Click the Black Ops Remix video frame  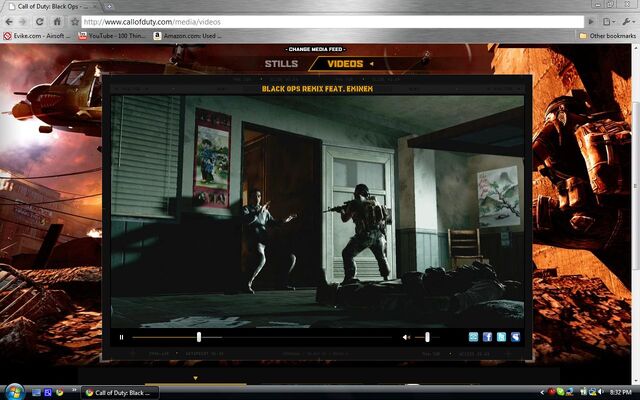pos(317,211)
